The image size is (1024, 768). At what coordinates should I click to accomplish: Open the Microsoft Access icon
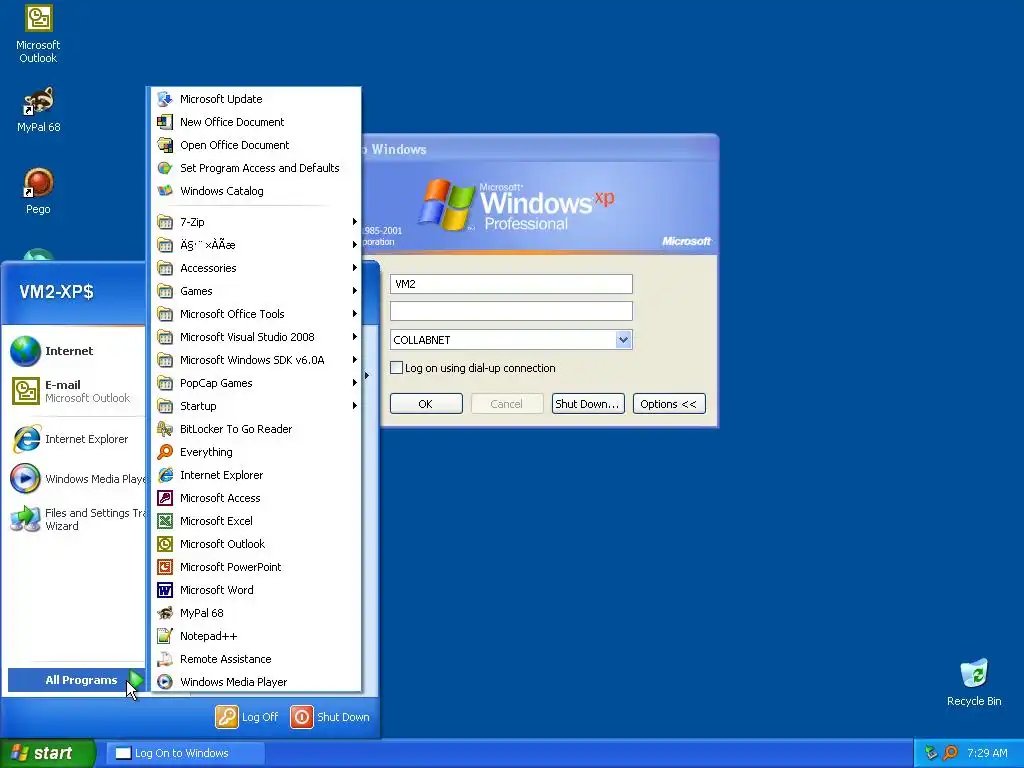click(165, 498)
